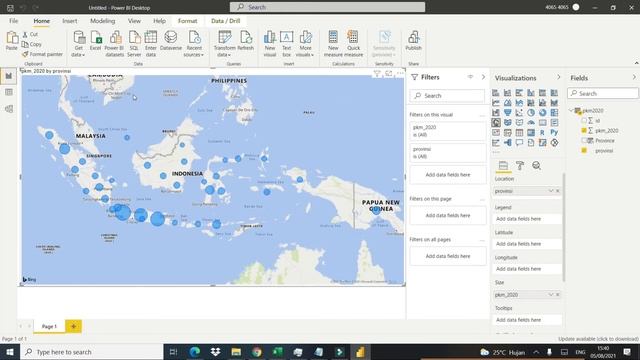Click Format painter
The image size is (640, 360).
(x=42, y=54)
